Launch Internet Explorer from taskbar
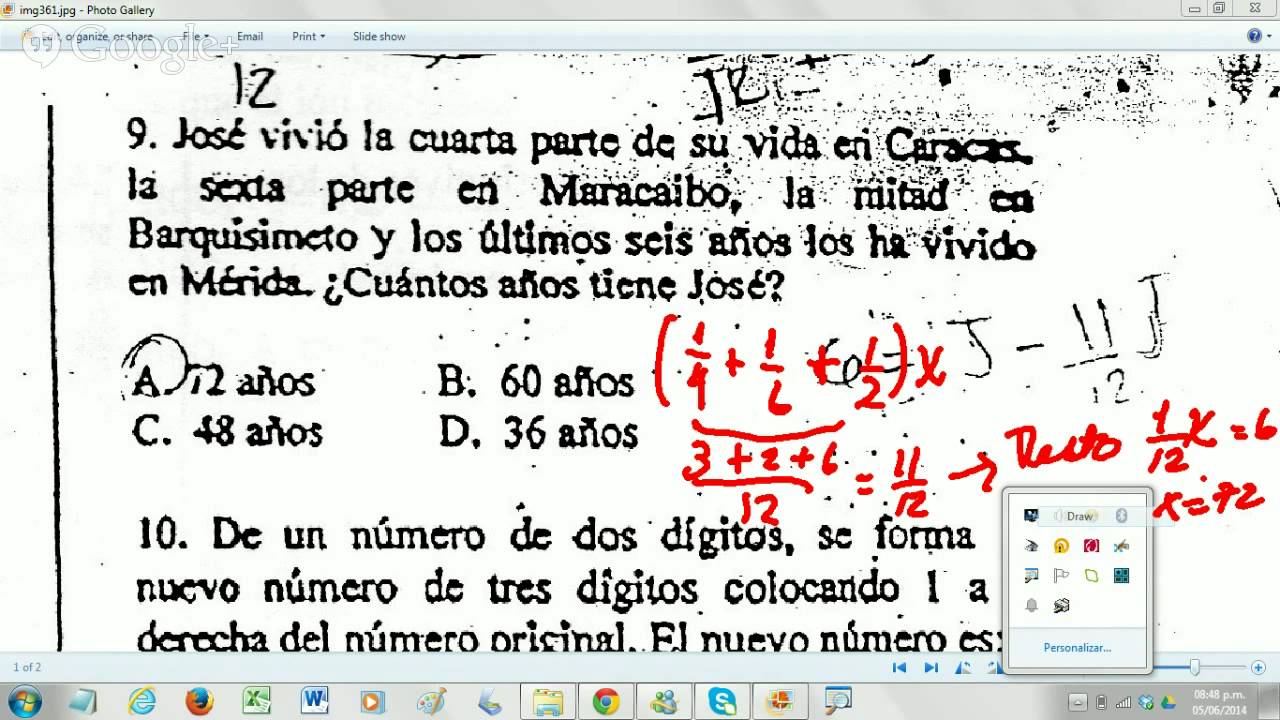1280x720 pixels. (141, 702)
